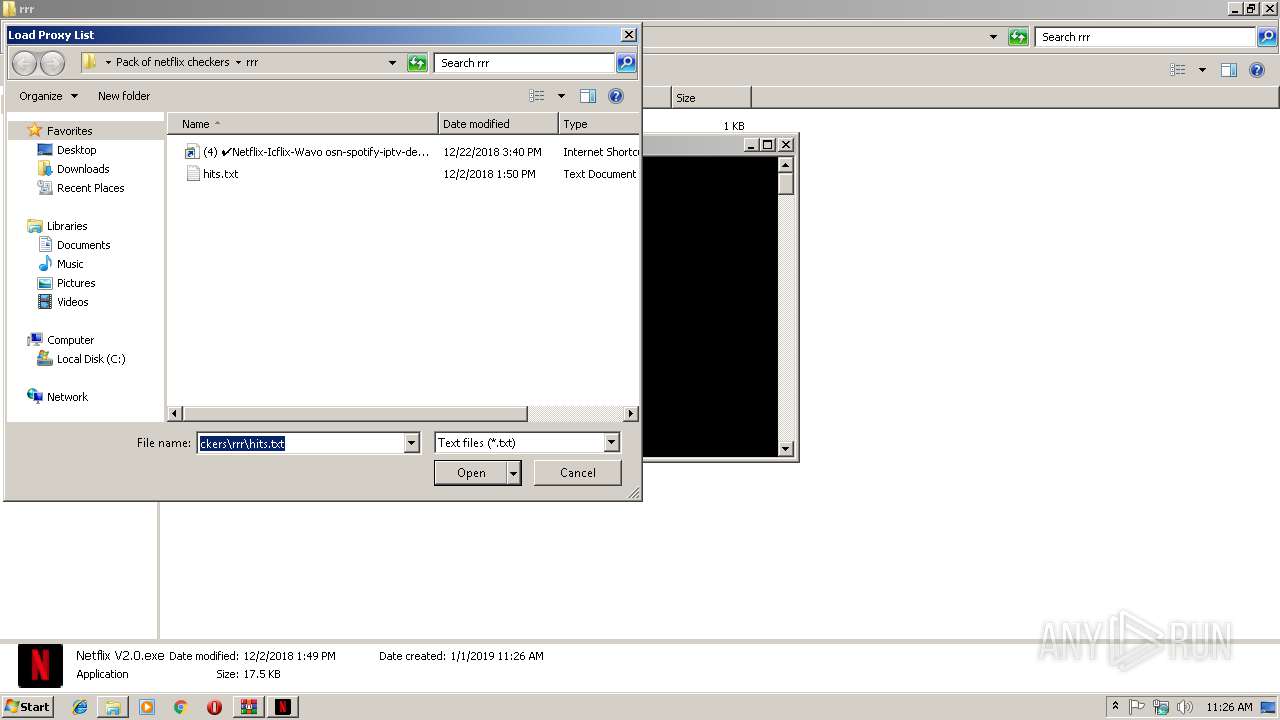Click the Start button
This screenshot has height=720, width=1280.
28,706
